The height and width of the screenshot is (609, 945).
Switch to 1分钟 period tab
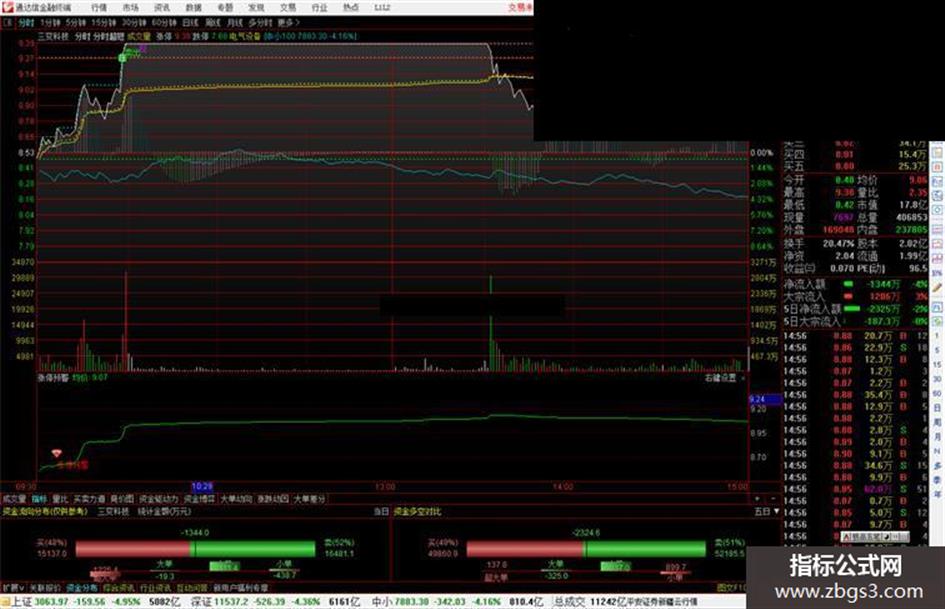click(x=49, y=23)
